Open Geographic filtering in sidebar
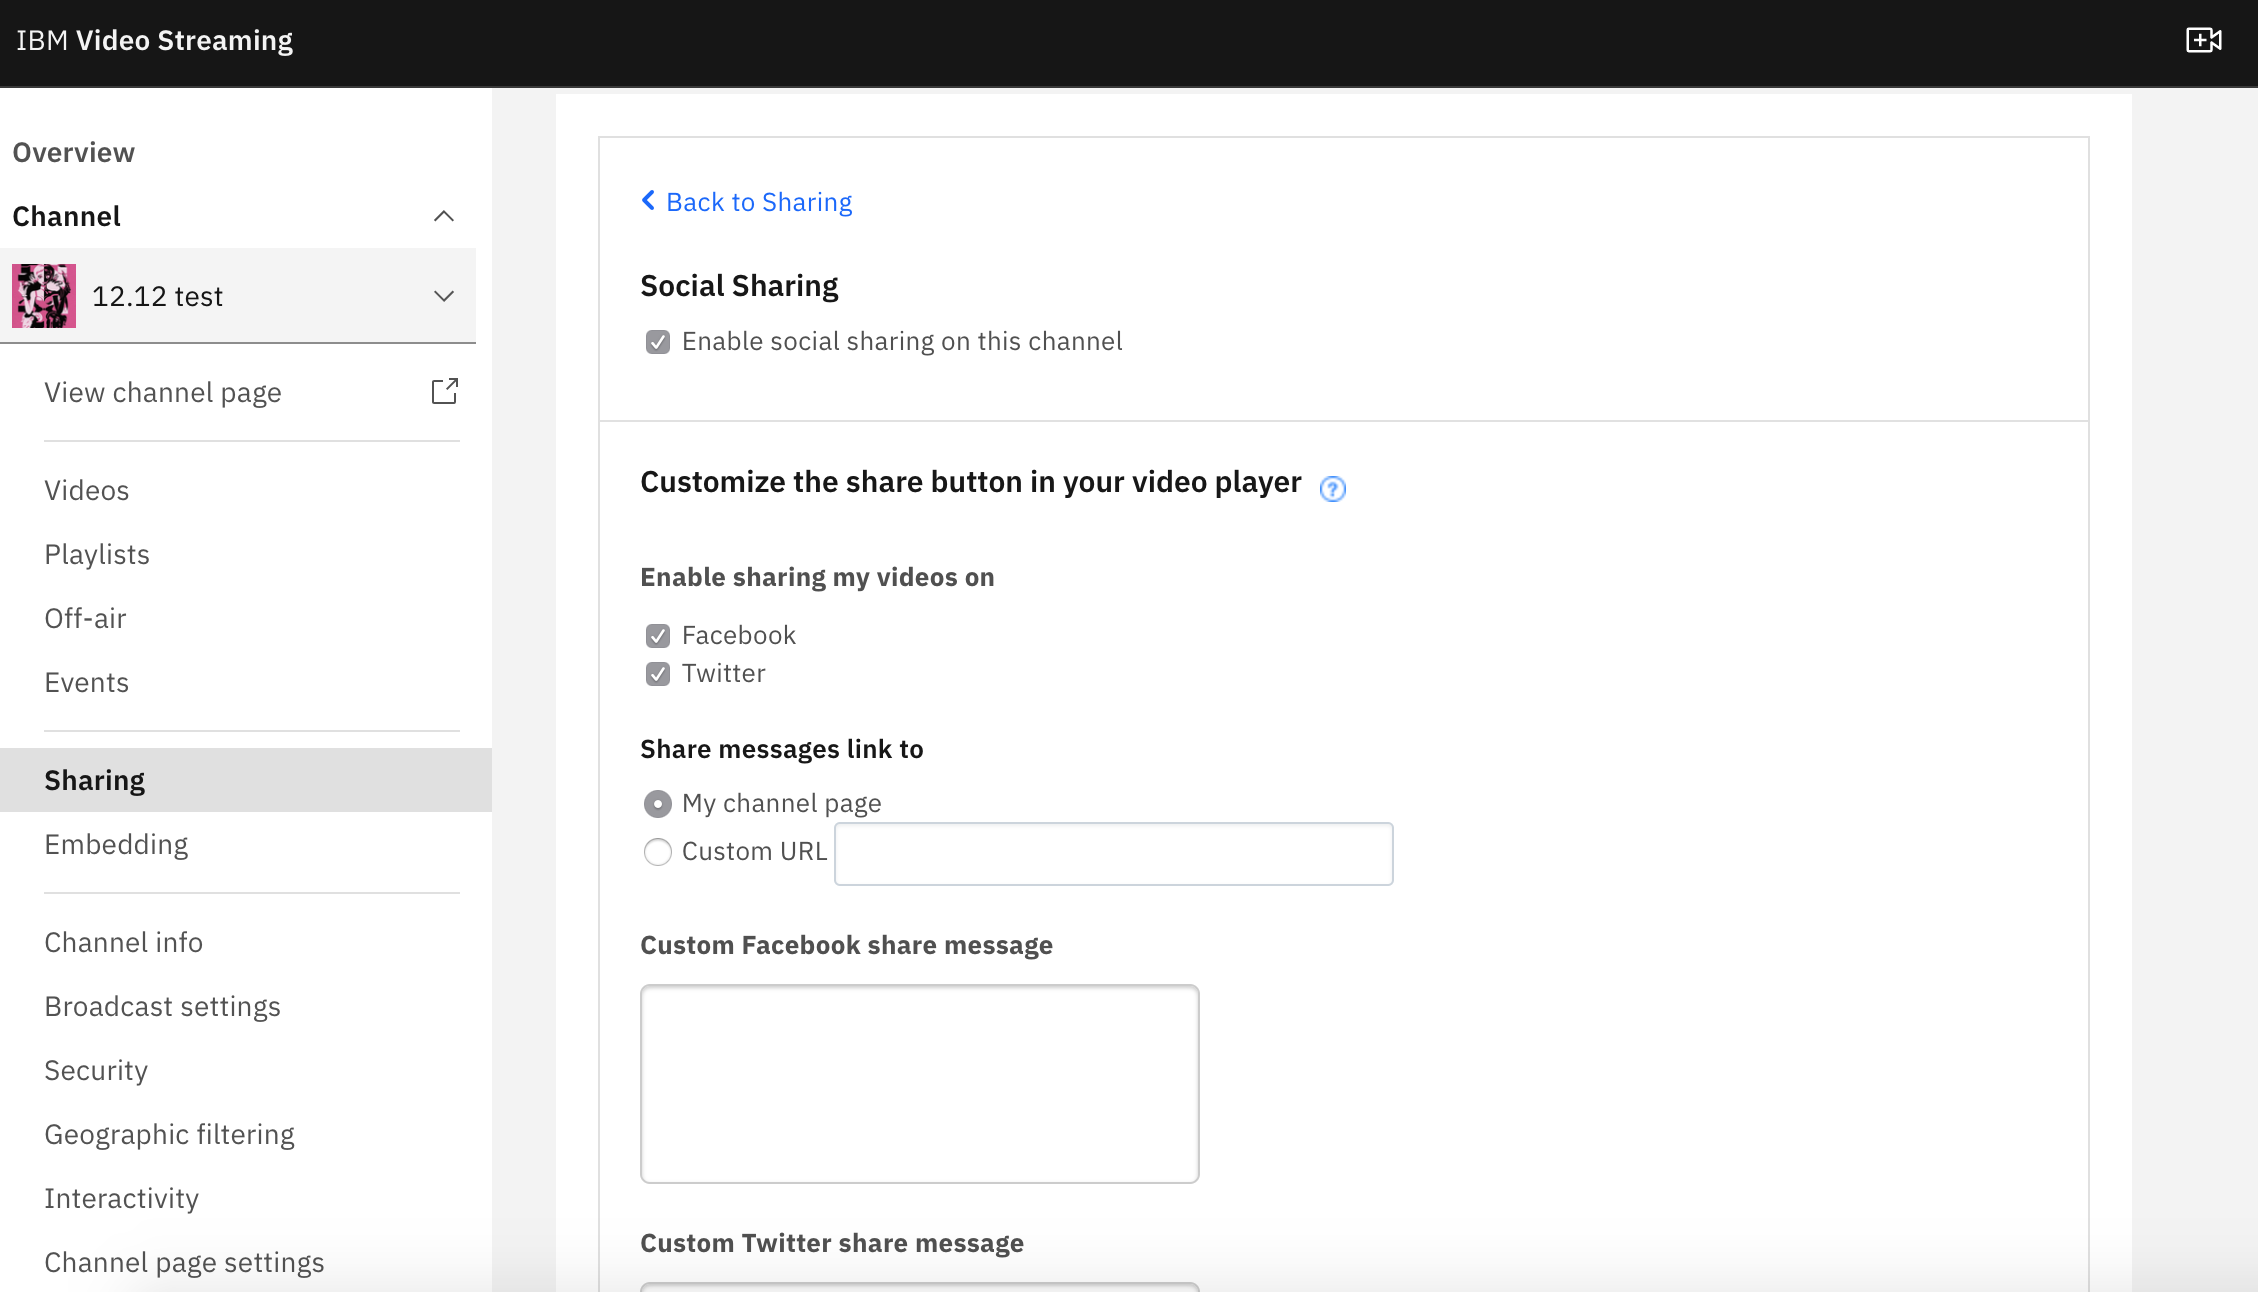The image size is (2258, 1292). click(170, 1134)
